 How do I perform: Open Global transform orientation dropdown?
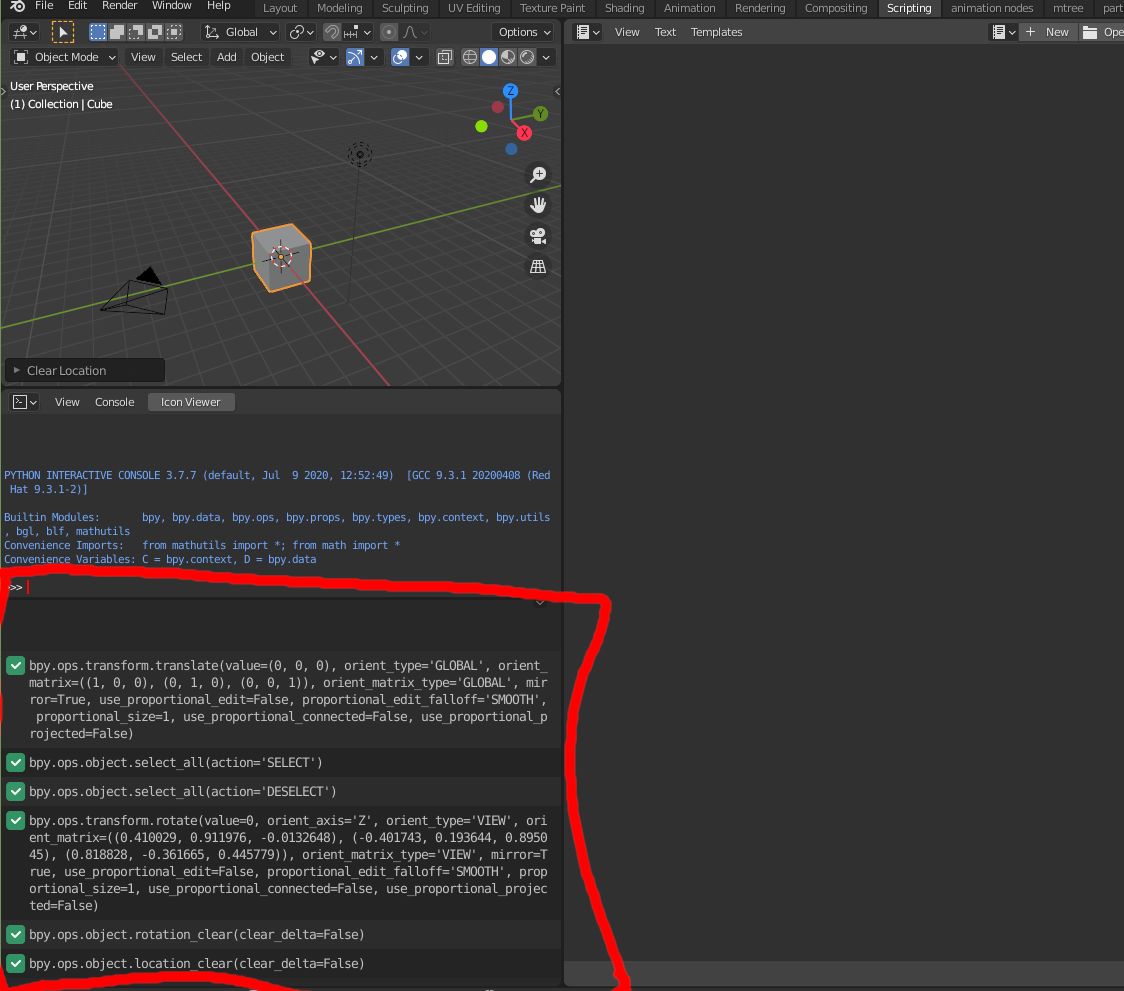240,32
